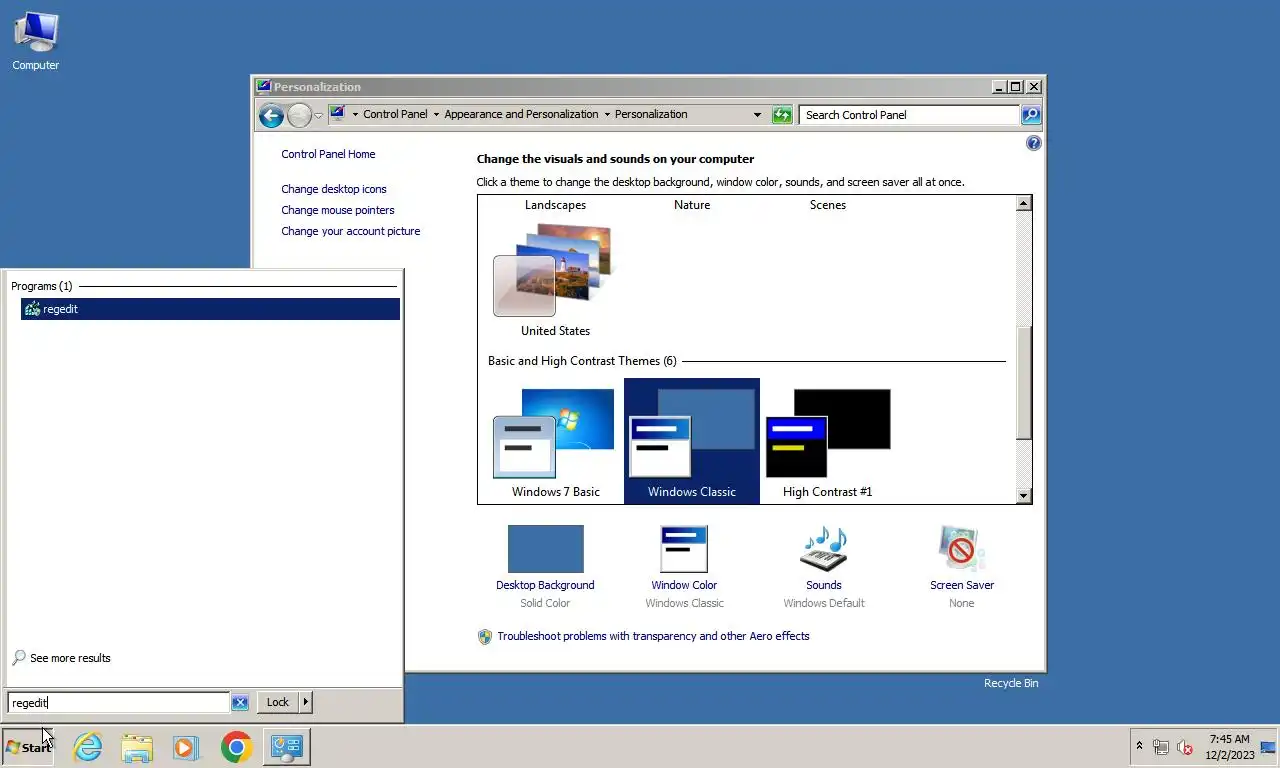The image size is (1280, 768).
Task: Open Windows Media Player from taskbar
Action: pyautogui.click(x=185, y=747)
